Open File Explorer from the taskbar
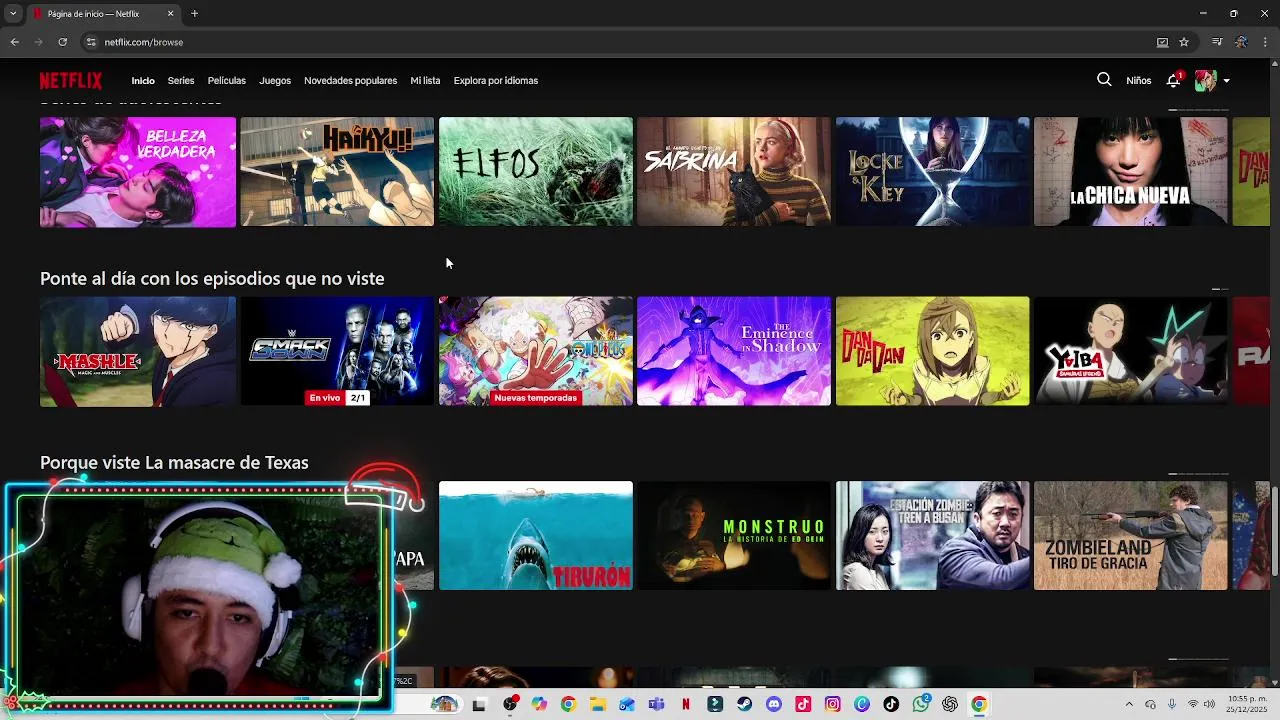The height and width of the screenshot is (720, 1280). [598, 705]
